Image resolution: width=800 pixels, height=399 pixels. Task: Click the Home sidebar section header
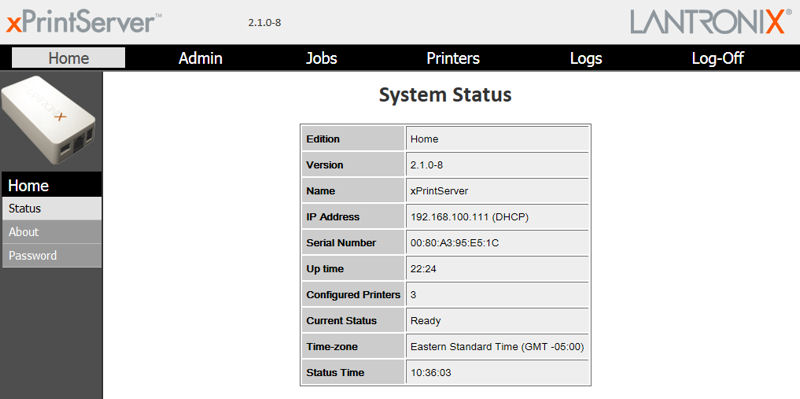click(52, 185)
